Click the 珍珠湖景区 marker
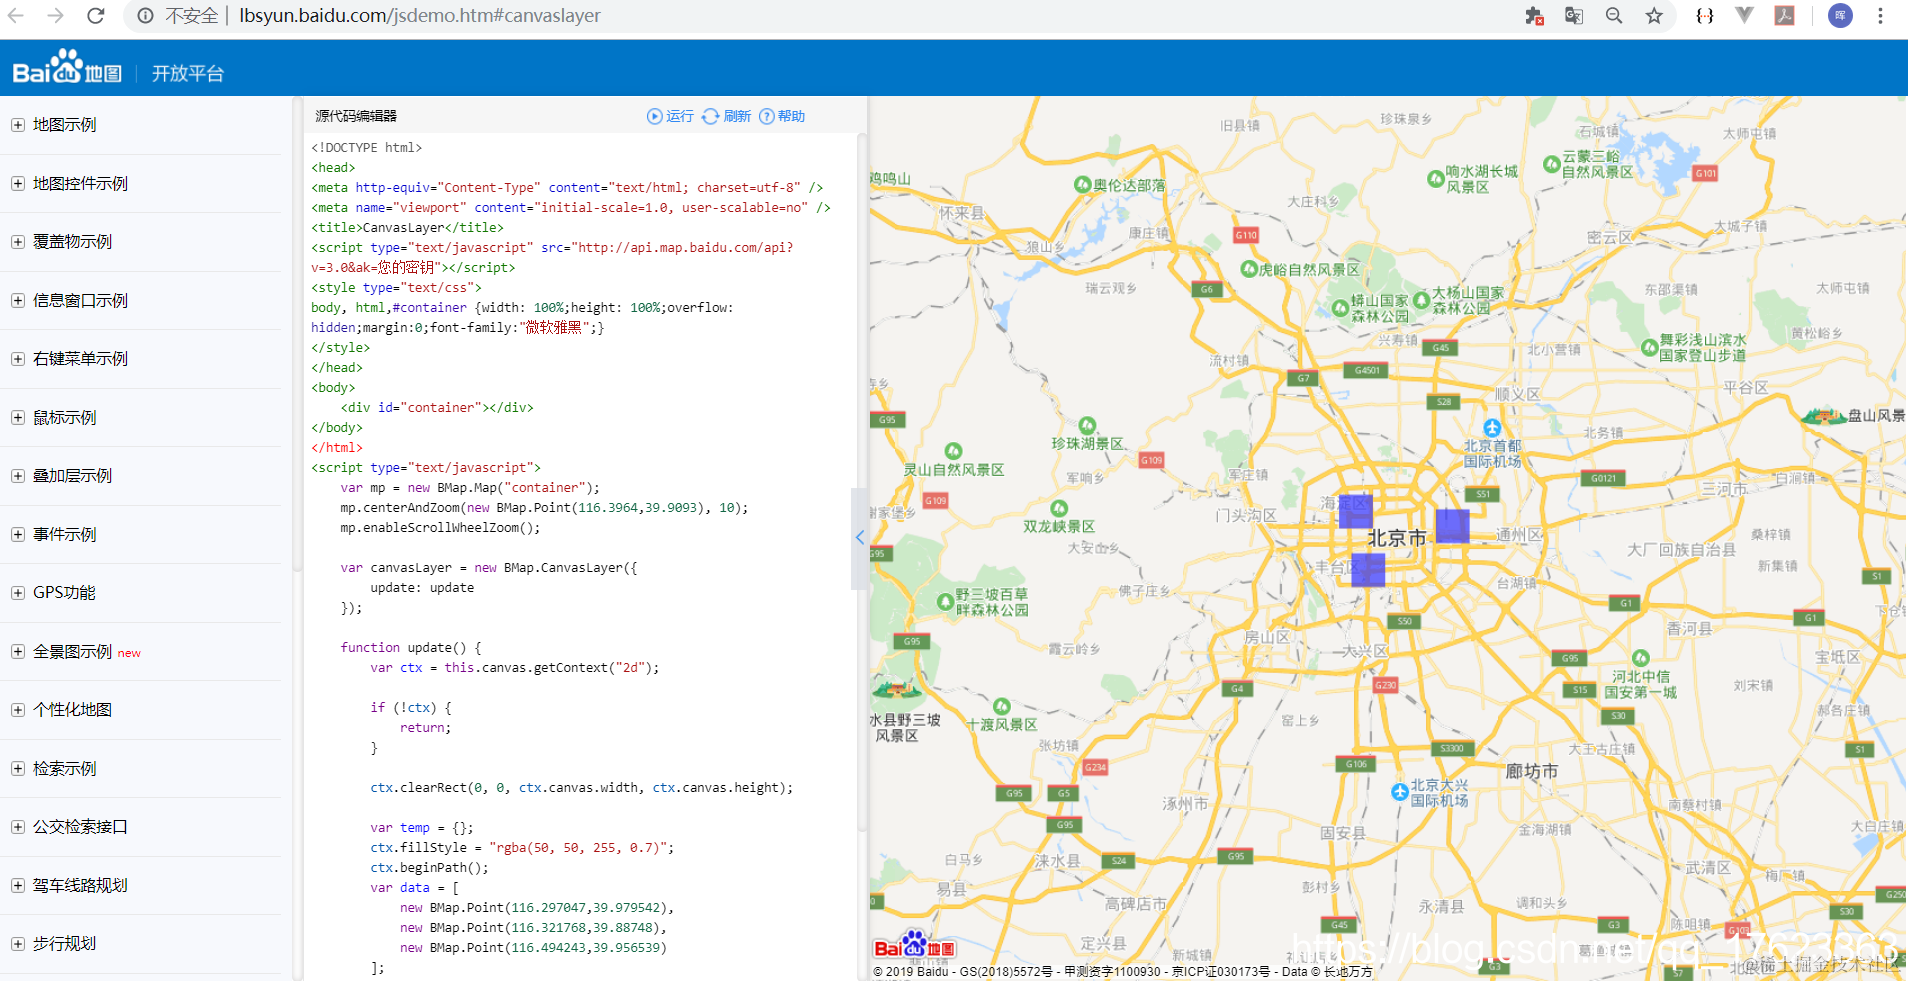The width and height of the screenshot is (1908, 981). coord(1087,425)
